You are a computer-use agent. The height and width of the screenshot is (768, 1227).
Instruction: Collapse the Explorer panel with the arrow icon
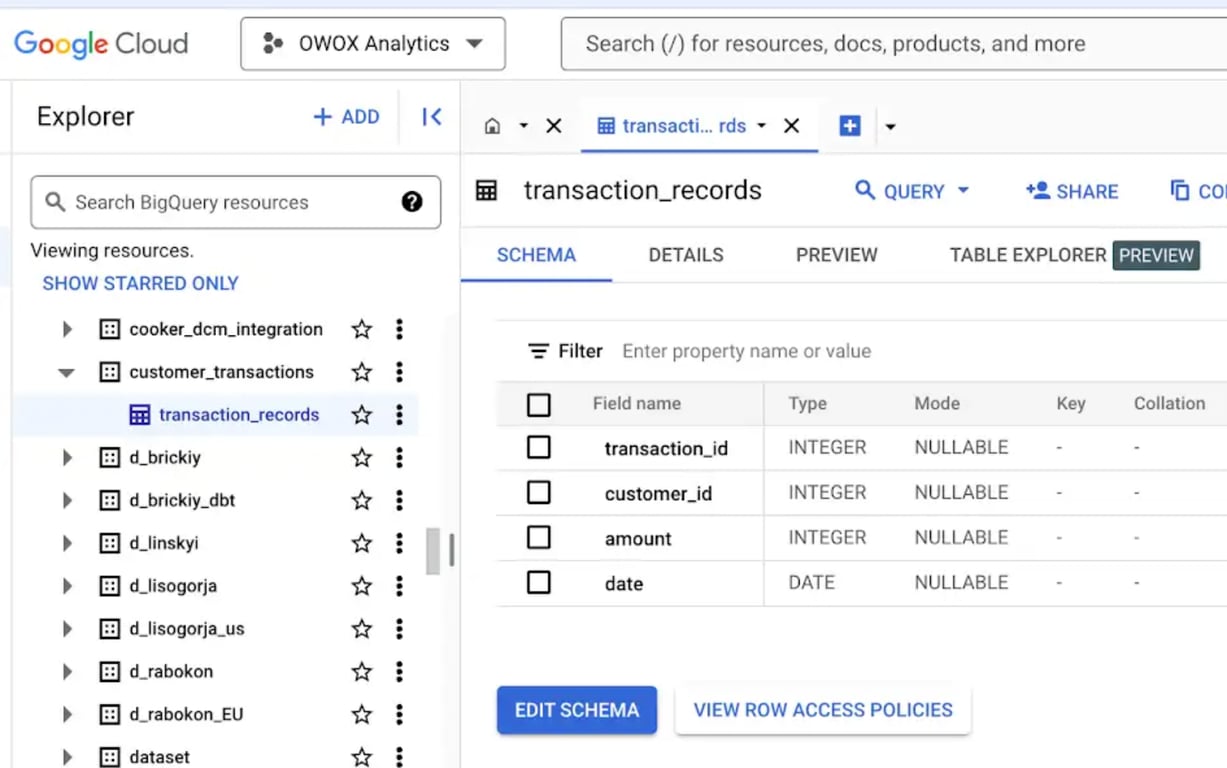432,117
